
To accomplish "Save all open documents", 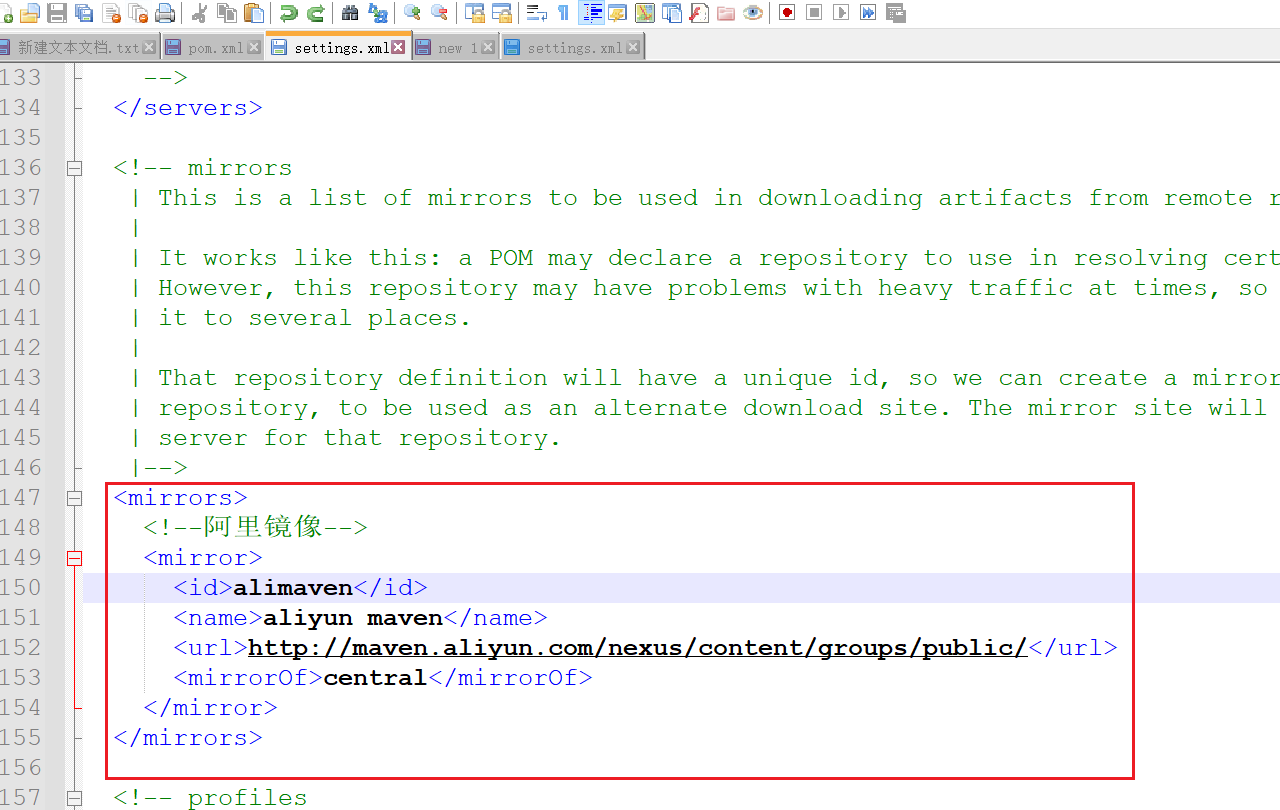I will click(x=84, y=13).
